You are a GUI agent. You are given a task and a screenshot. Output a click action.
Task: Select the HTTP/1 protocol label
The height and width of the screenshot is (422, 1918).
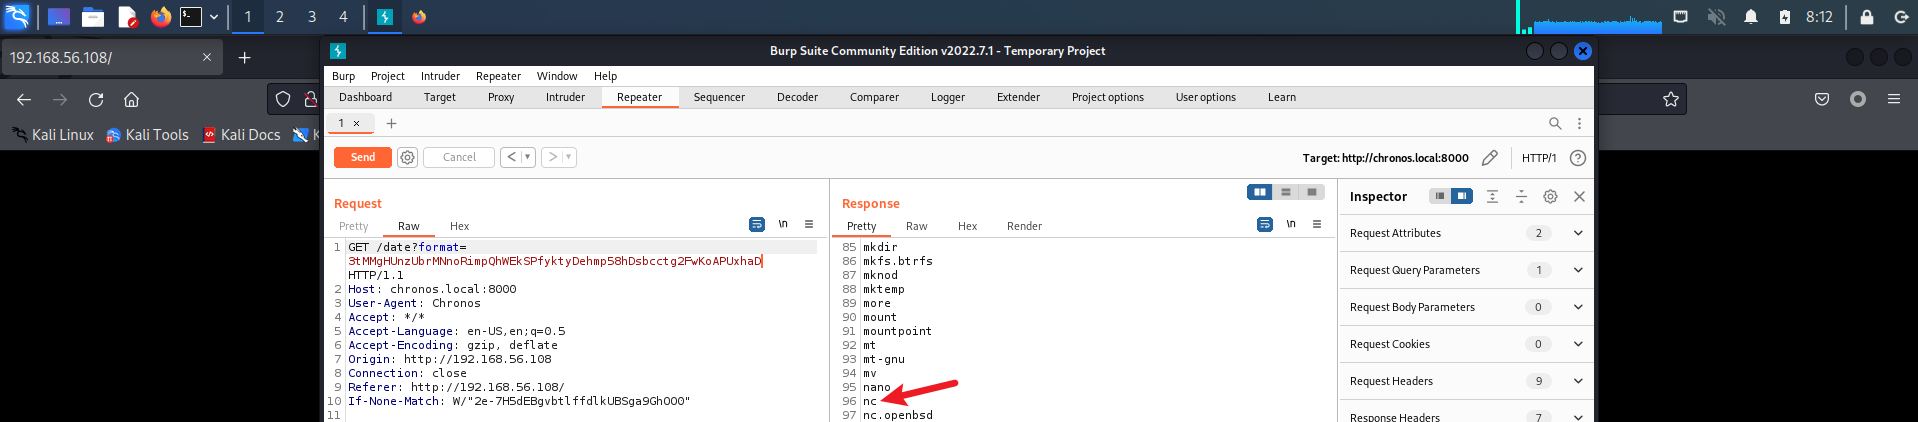pyautogui.click(x=1538, y=158)
